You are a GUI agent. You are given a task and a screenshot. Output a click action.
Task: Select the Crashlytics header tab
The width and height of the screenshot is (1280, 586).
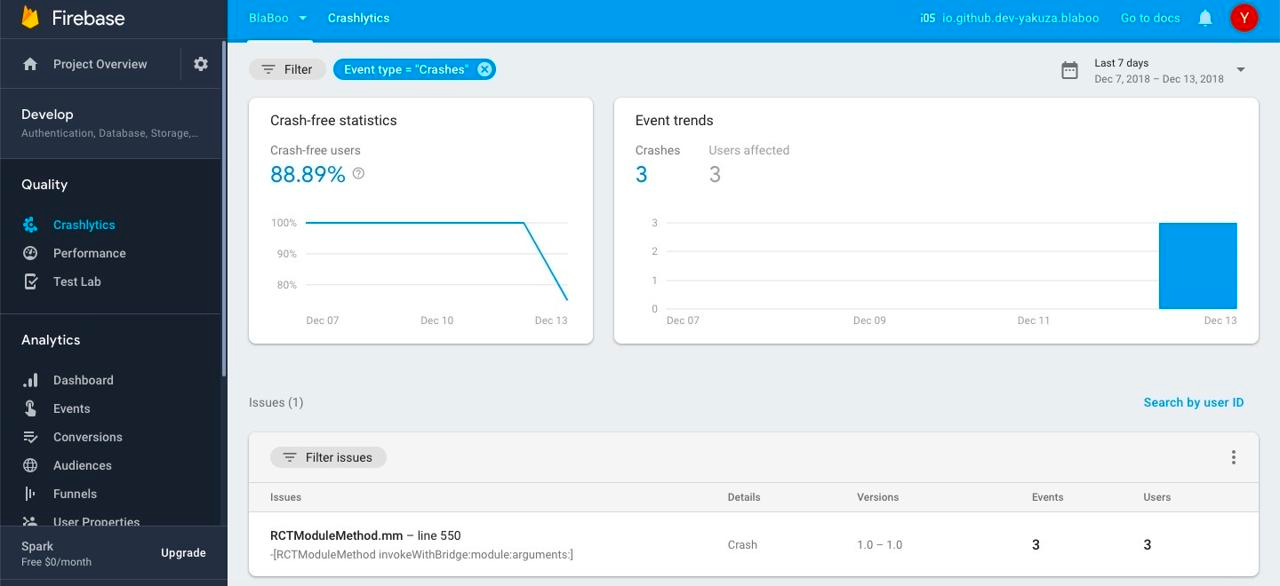(x=358, y=18)
